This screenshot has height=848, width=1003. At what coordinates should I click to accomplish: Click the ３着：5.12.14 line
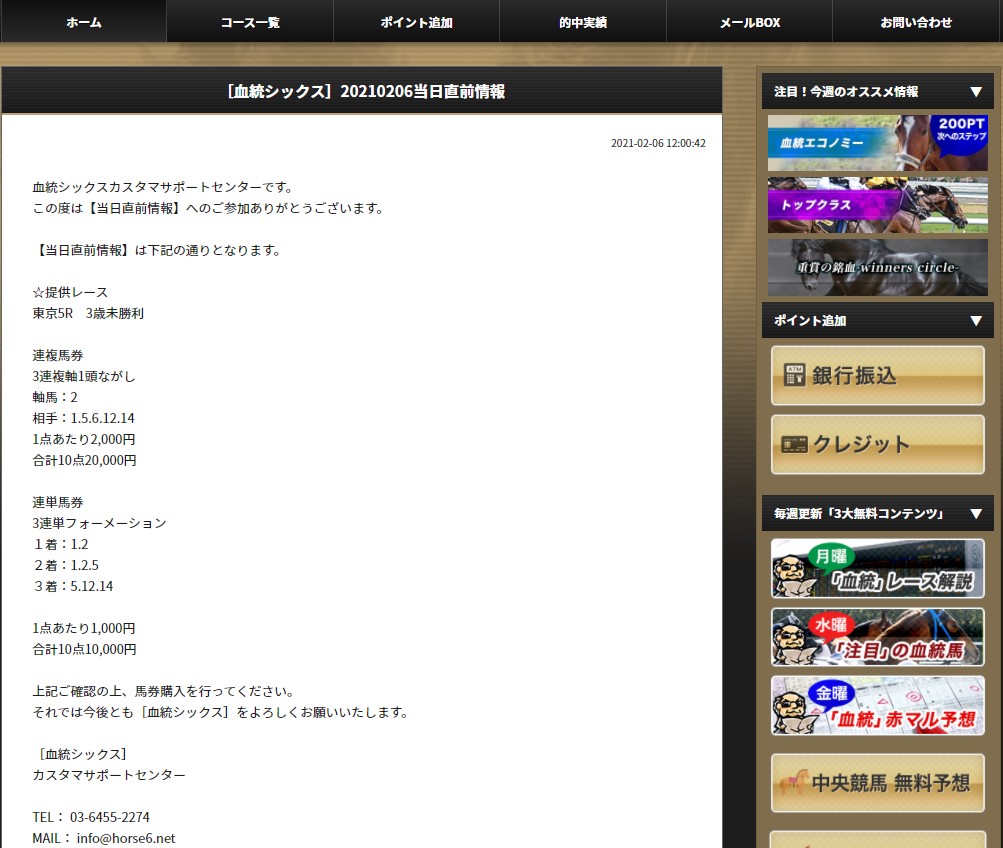tap(73, 586)
